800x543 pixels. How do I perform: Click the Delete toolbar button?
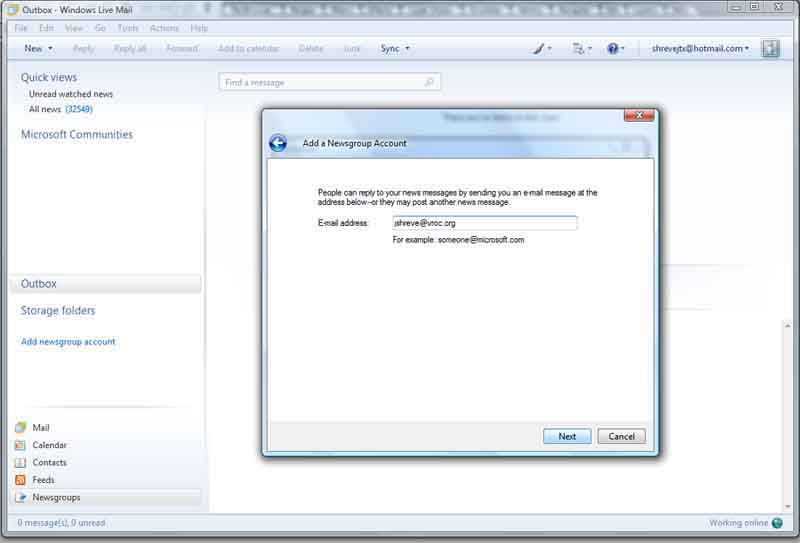[x=311, y=48]
